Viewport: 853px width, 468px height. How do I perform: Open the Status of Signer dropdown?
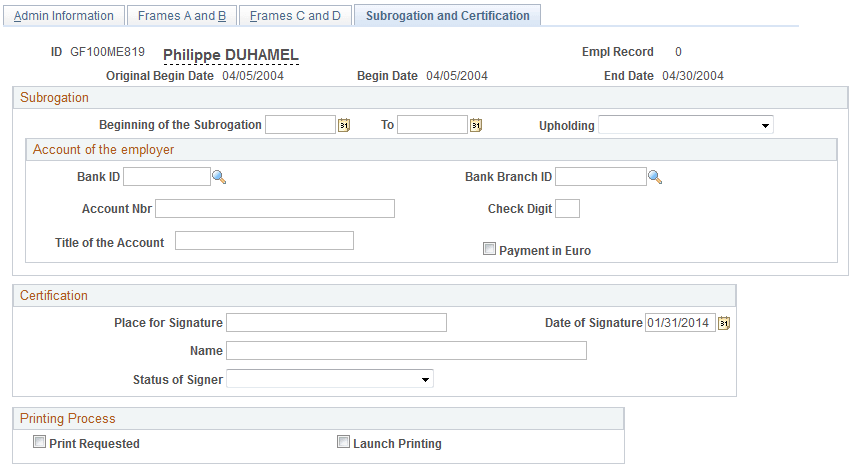click(x=330, y=379)
